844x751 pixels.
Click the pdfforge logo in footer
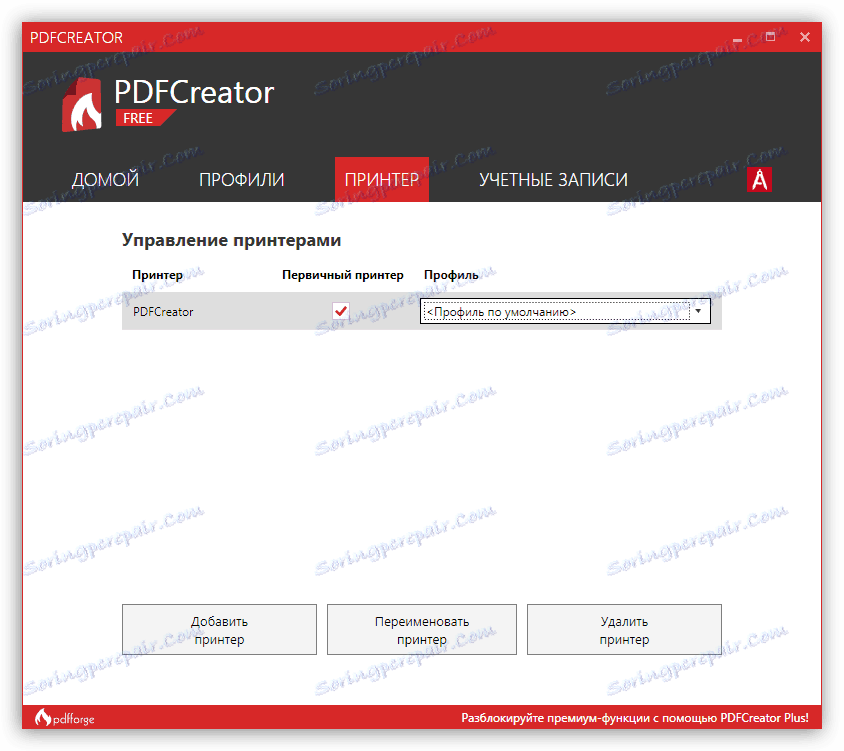coord(65,718)
